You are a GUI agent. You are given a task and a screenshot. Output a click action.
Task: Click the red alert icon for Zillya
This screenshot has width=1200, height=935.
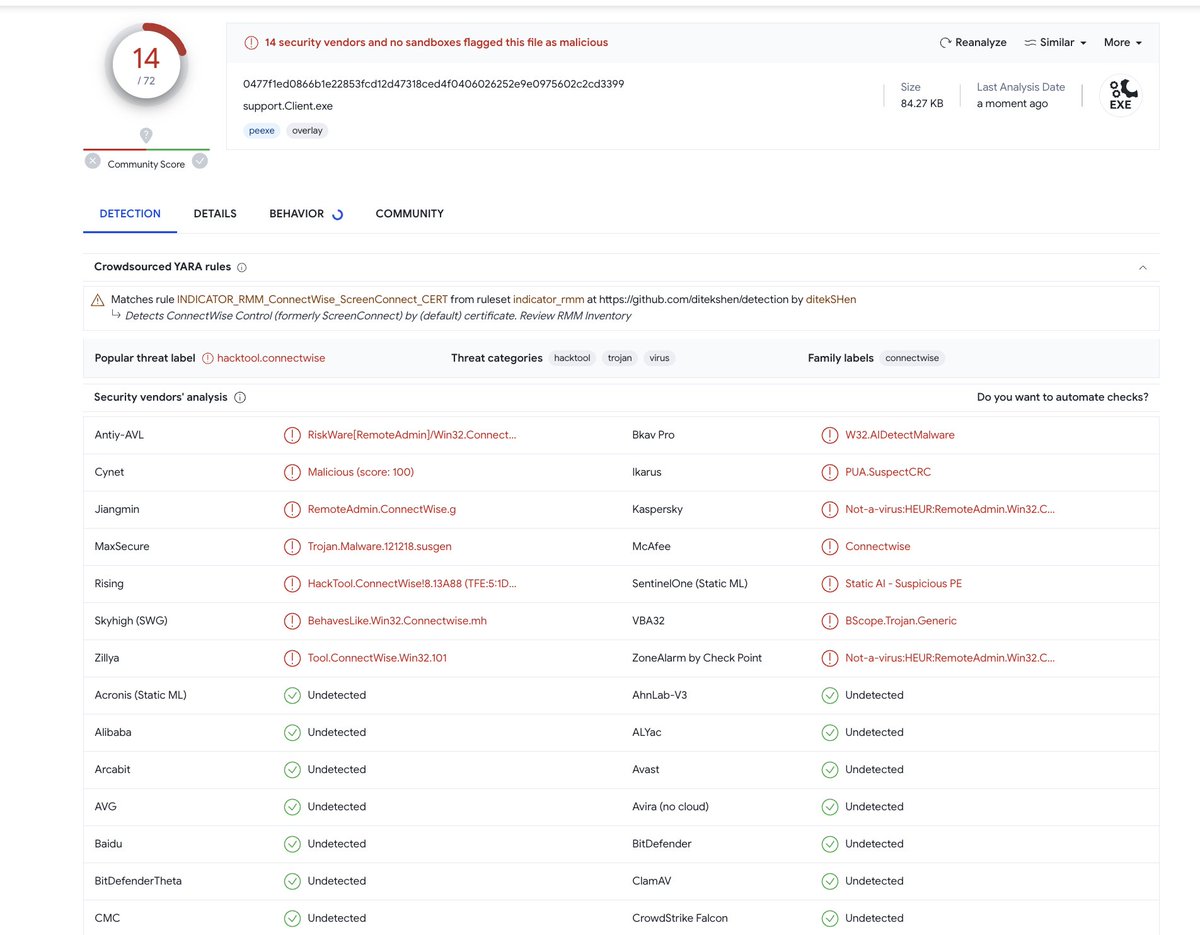coord(292,658)
